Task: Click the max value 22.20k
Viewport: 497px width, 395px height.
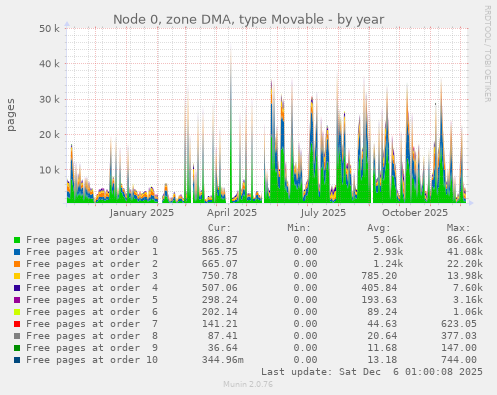Action: pyautogui.click(x=465, y=264)
